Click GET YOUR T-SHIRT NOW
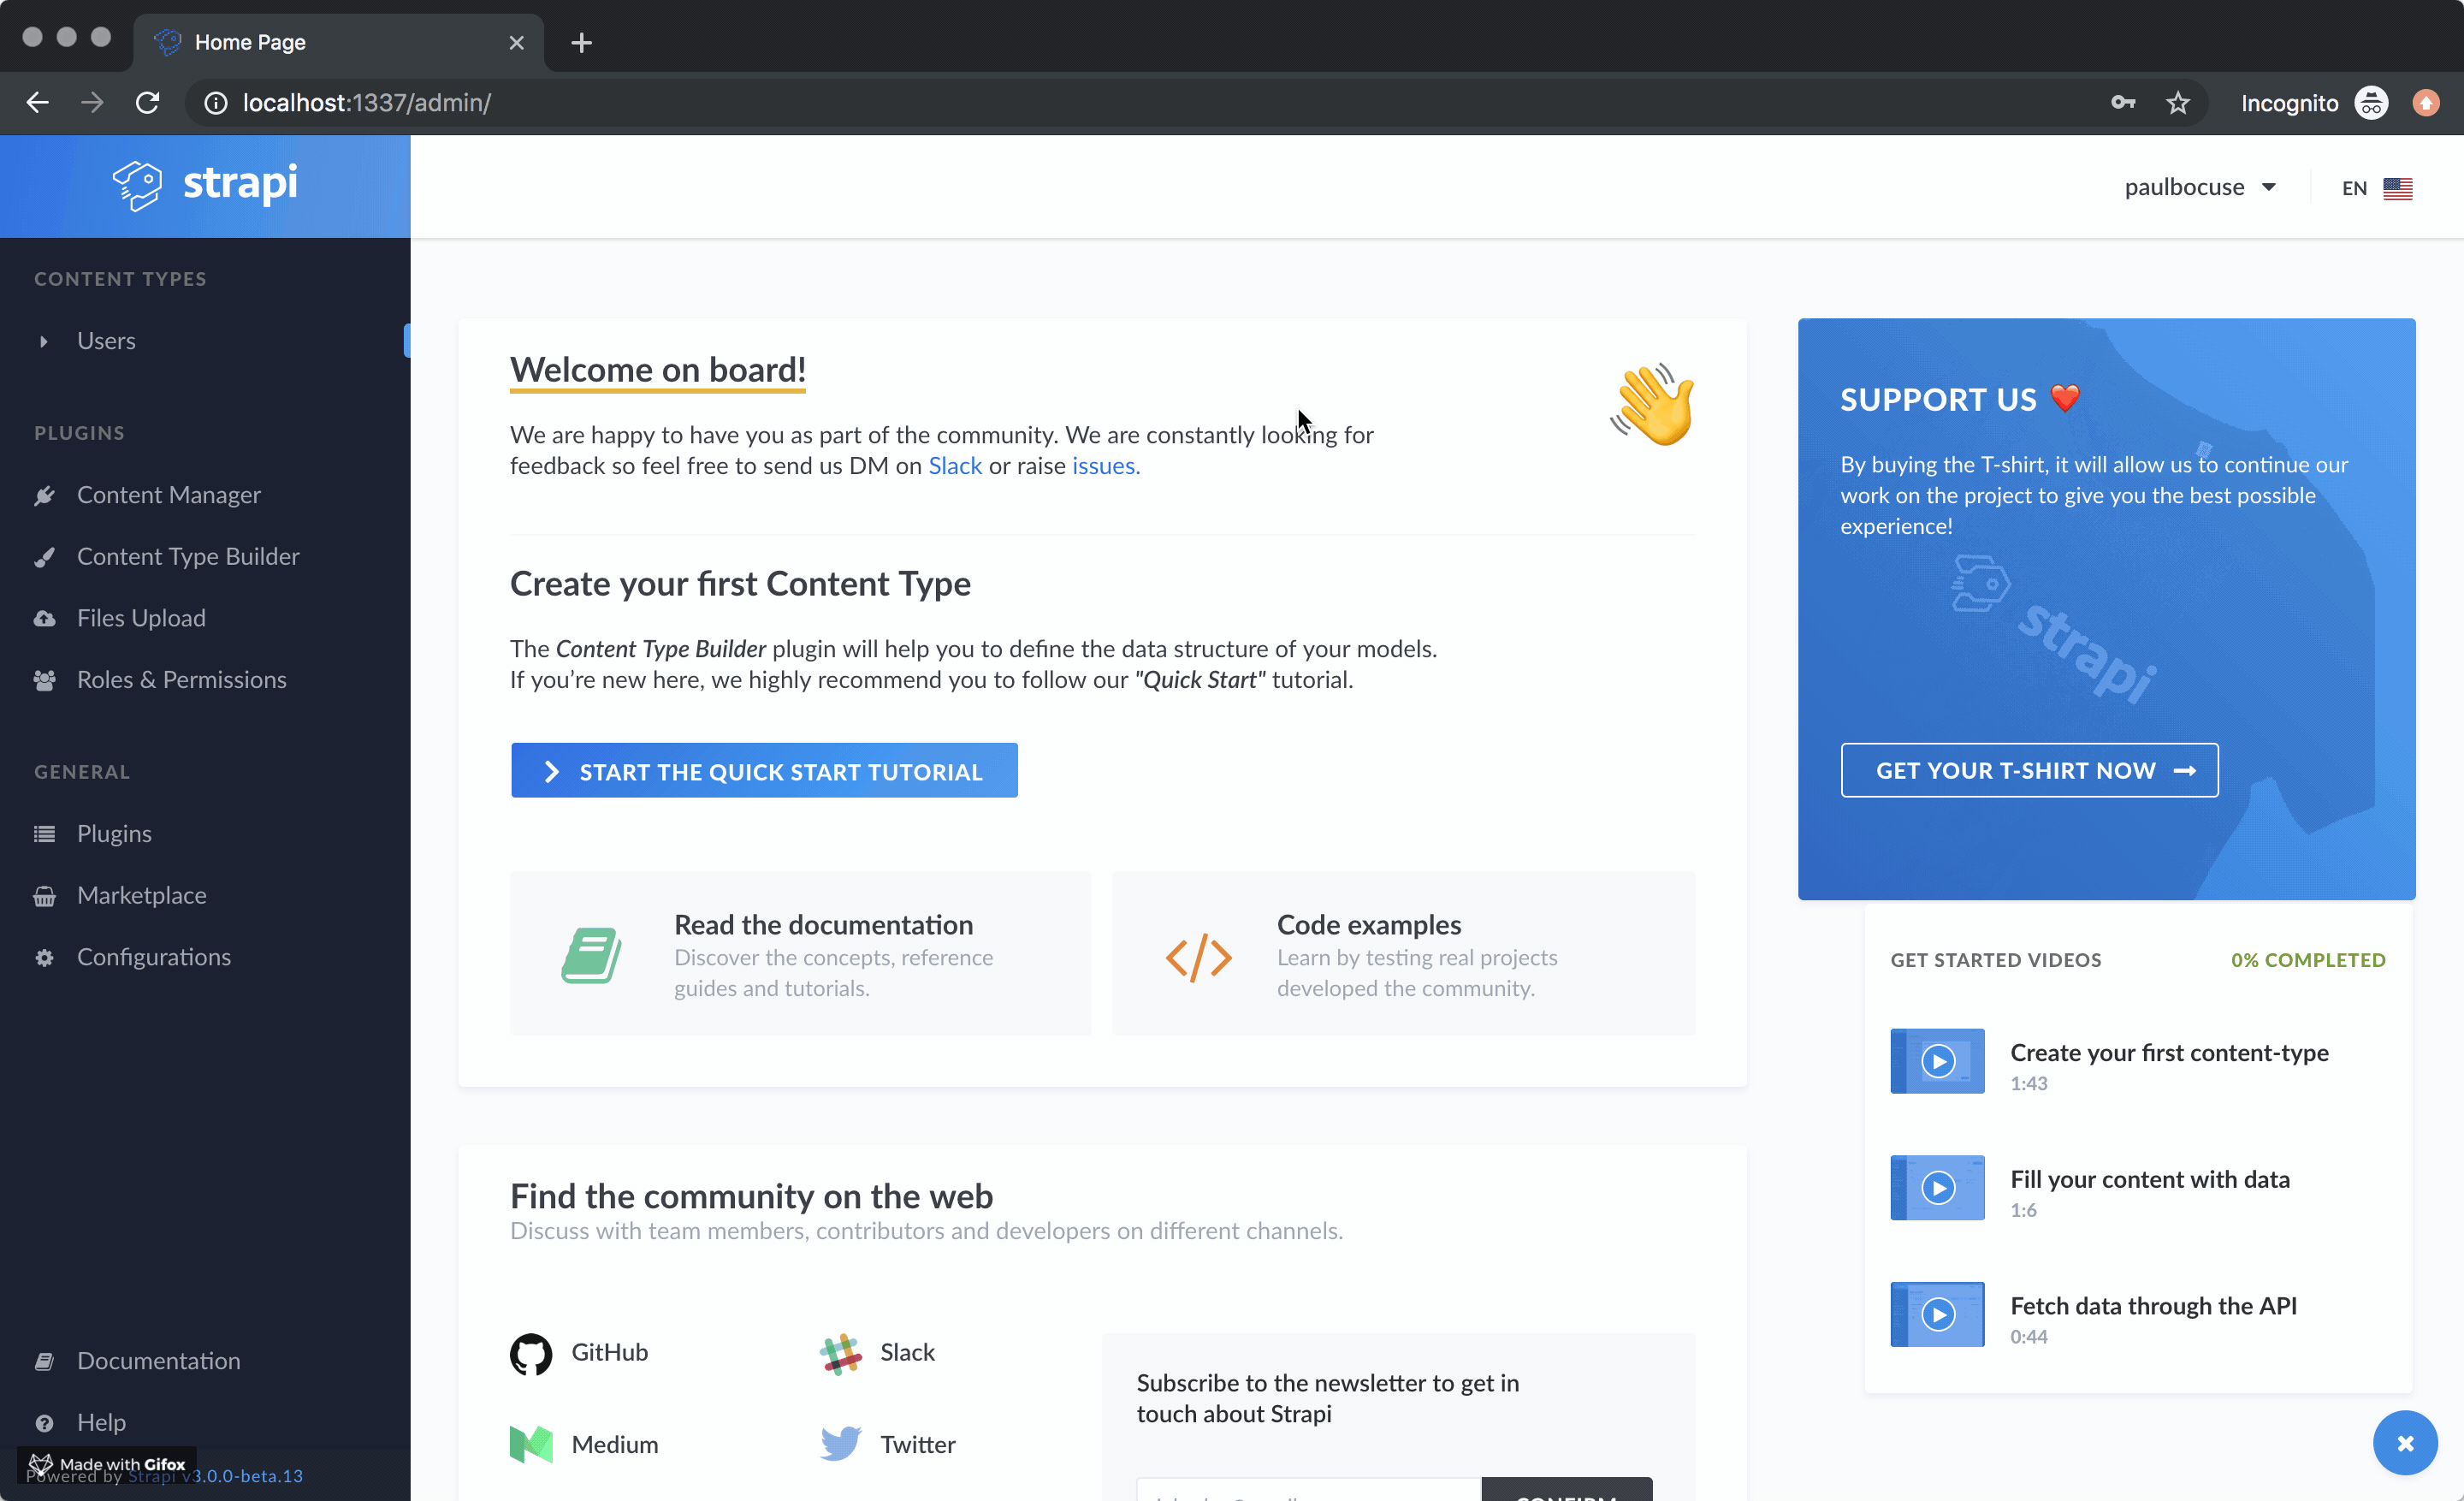This screenshot has width=2464, height=1501. [2029, 770]
